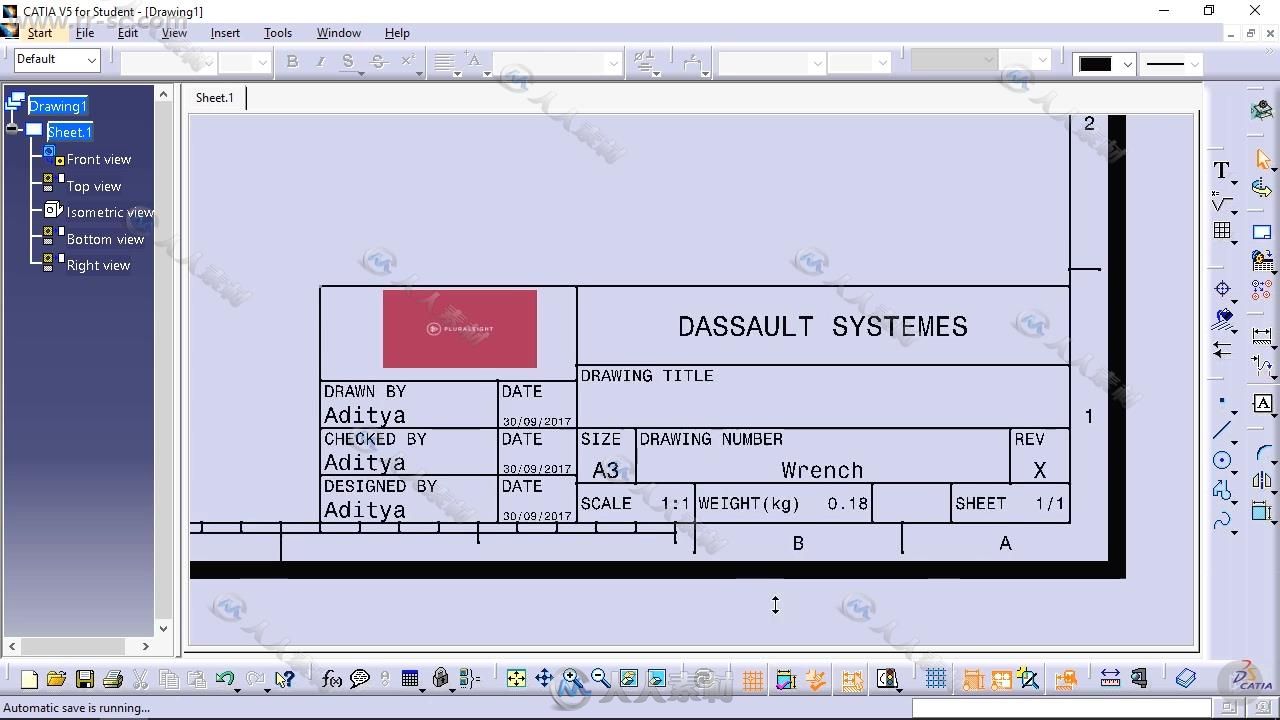Select the Dimensions tool icon
1280x720 pixels.
[x=1262, y=337]
